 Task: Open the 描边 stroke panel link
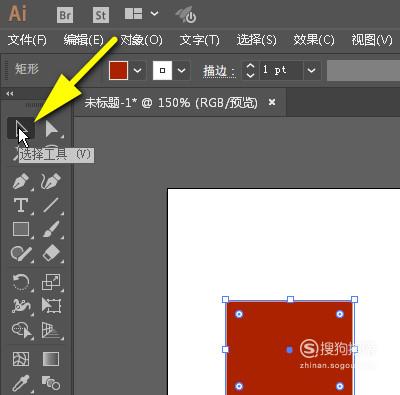pos(219,71)
